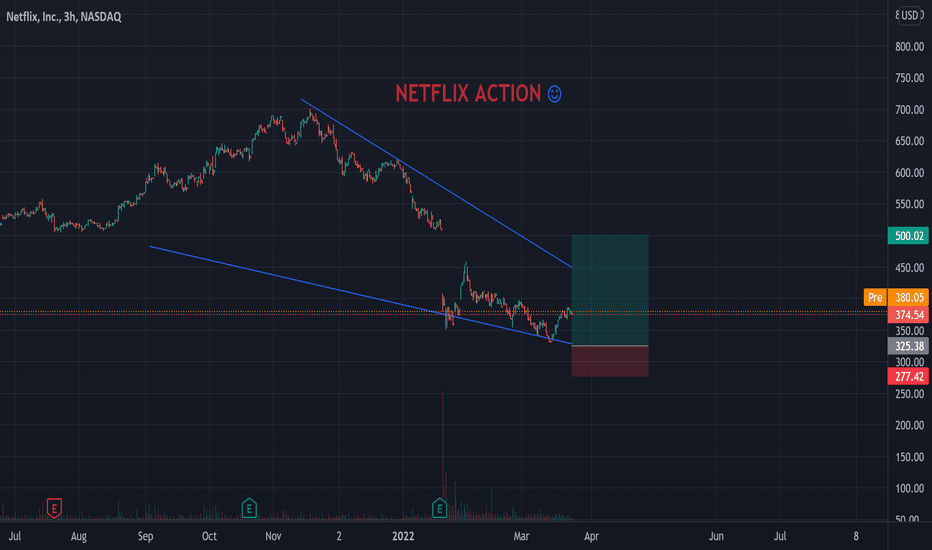Click the 250.00 price scale label
Viewport: 932px width, 550px height.
point(909,394)
